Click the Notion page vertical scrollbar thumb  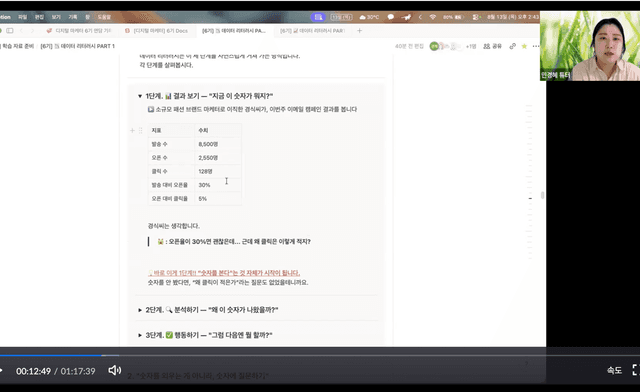pos(542,195)
